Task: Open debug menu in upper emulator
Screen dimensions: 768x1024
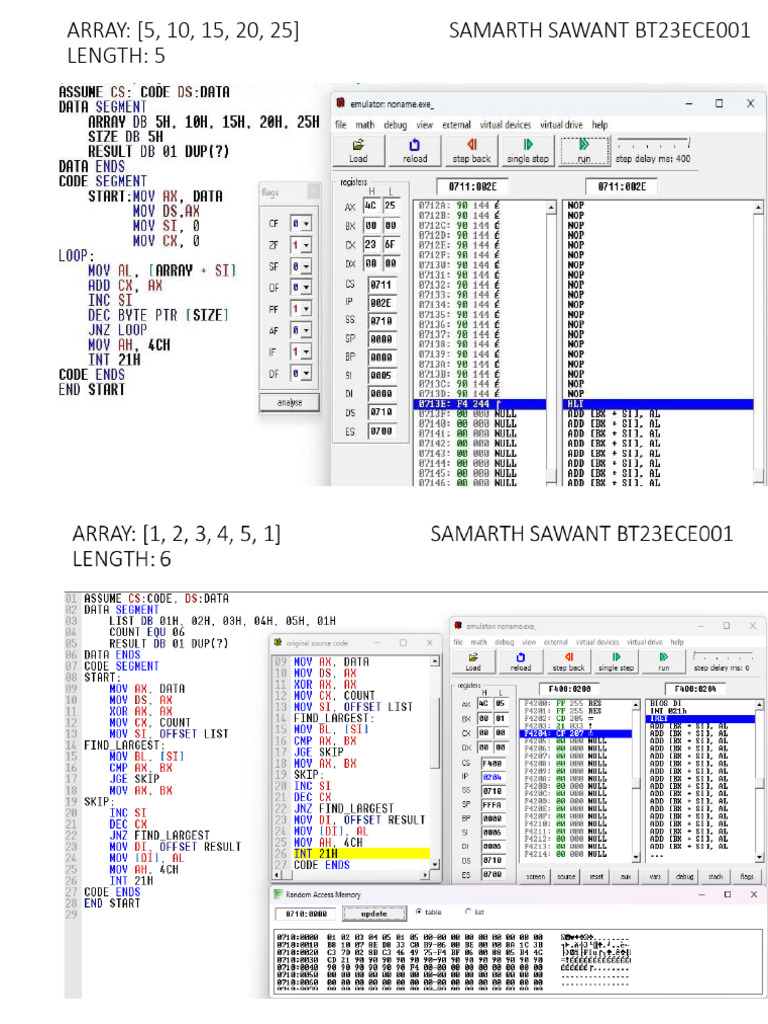Action: coord(395,125)
